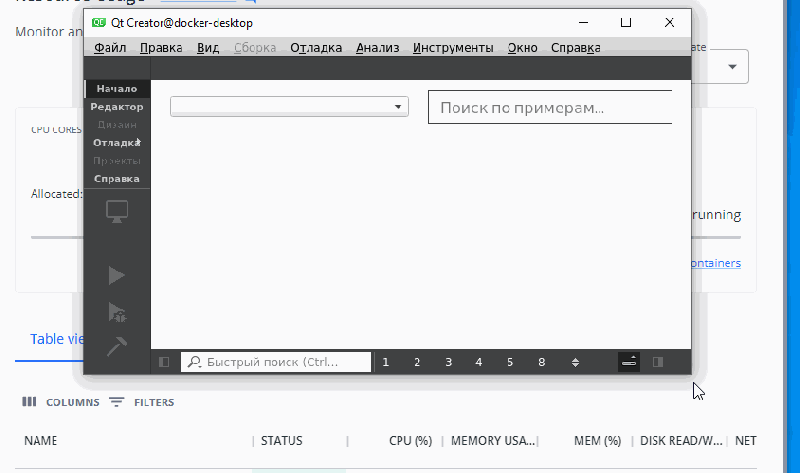Image resolution: width=800 pixels, height=473 pixels.
Task: Maximize the Qt Creator window
Action: pos(626,23)
